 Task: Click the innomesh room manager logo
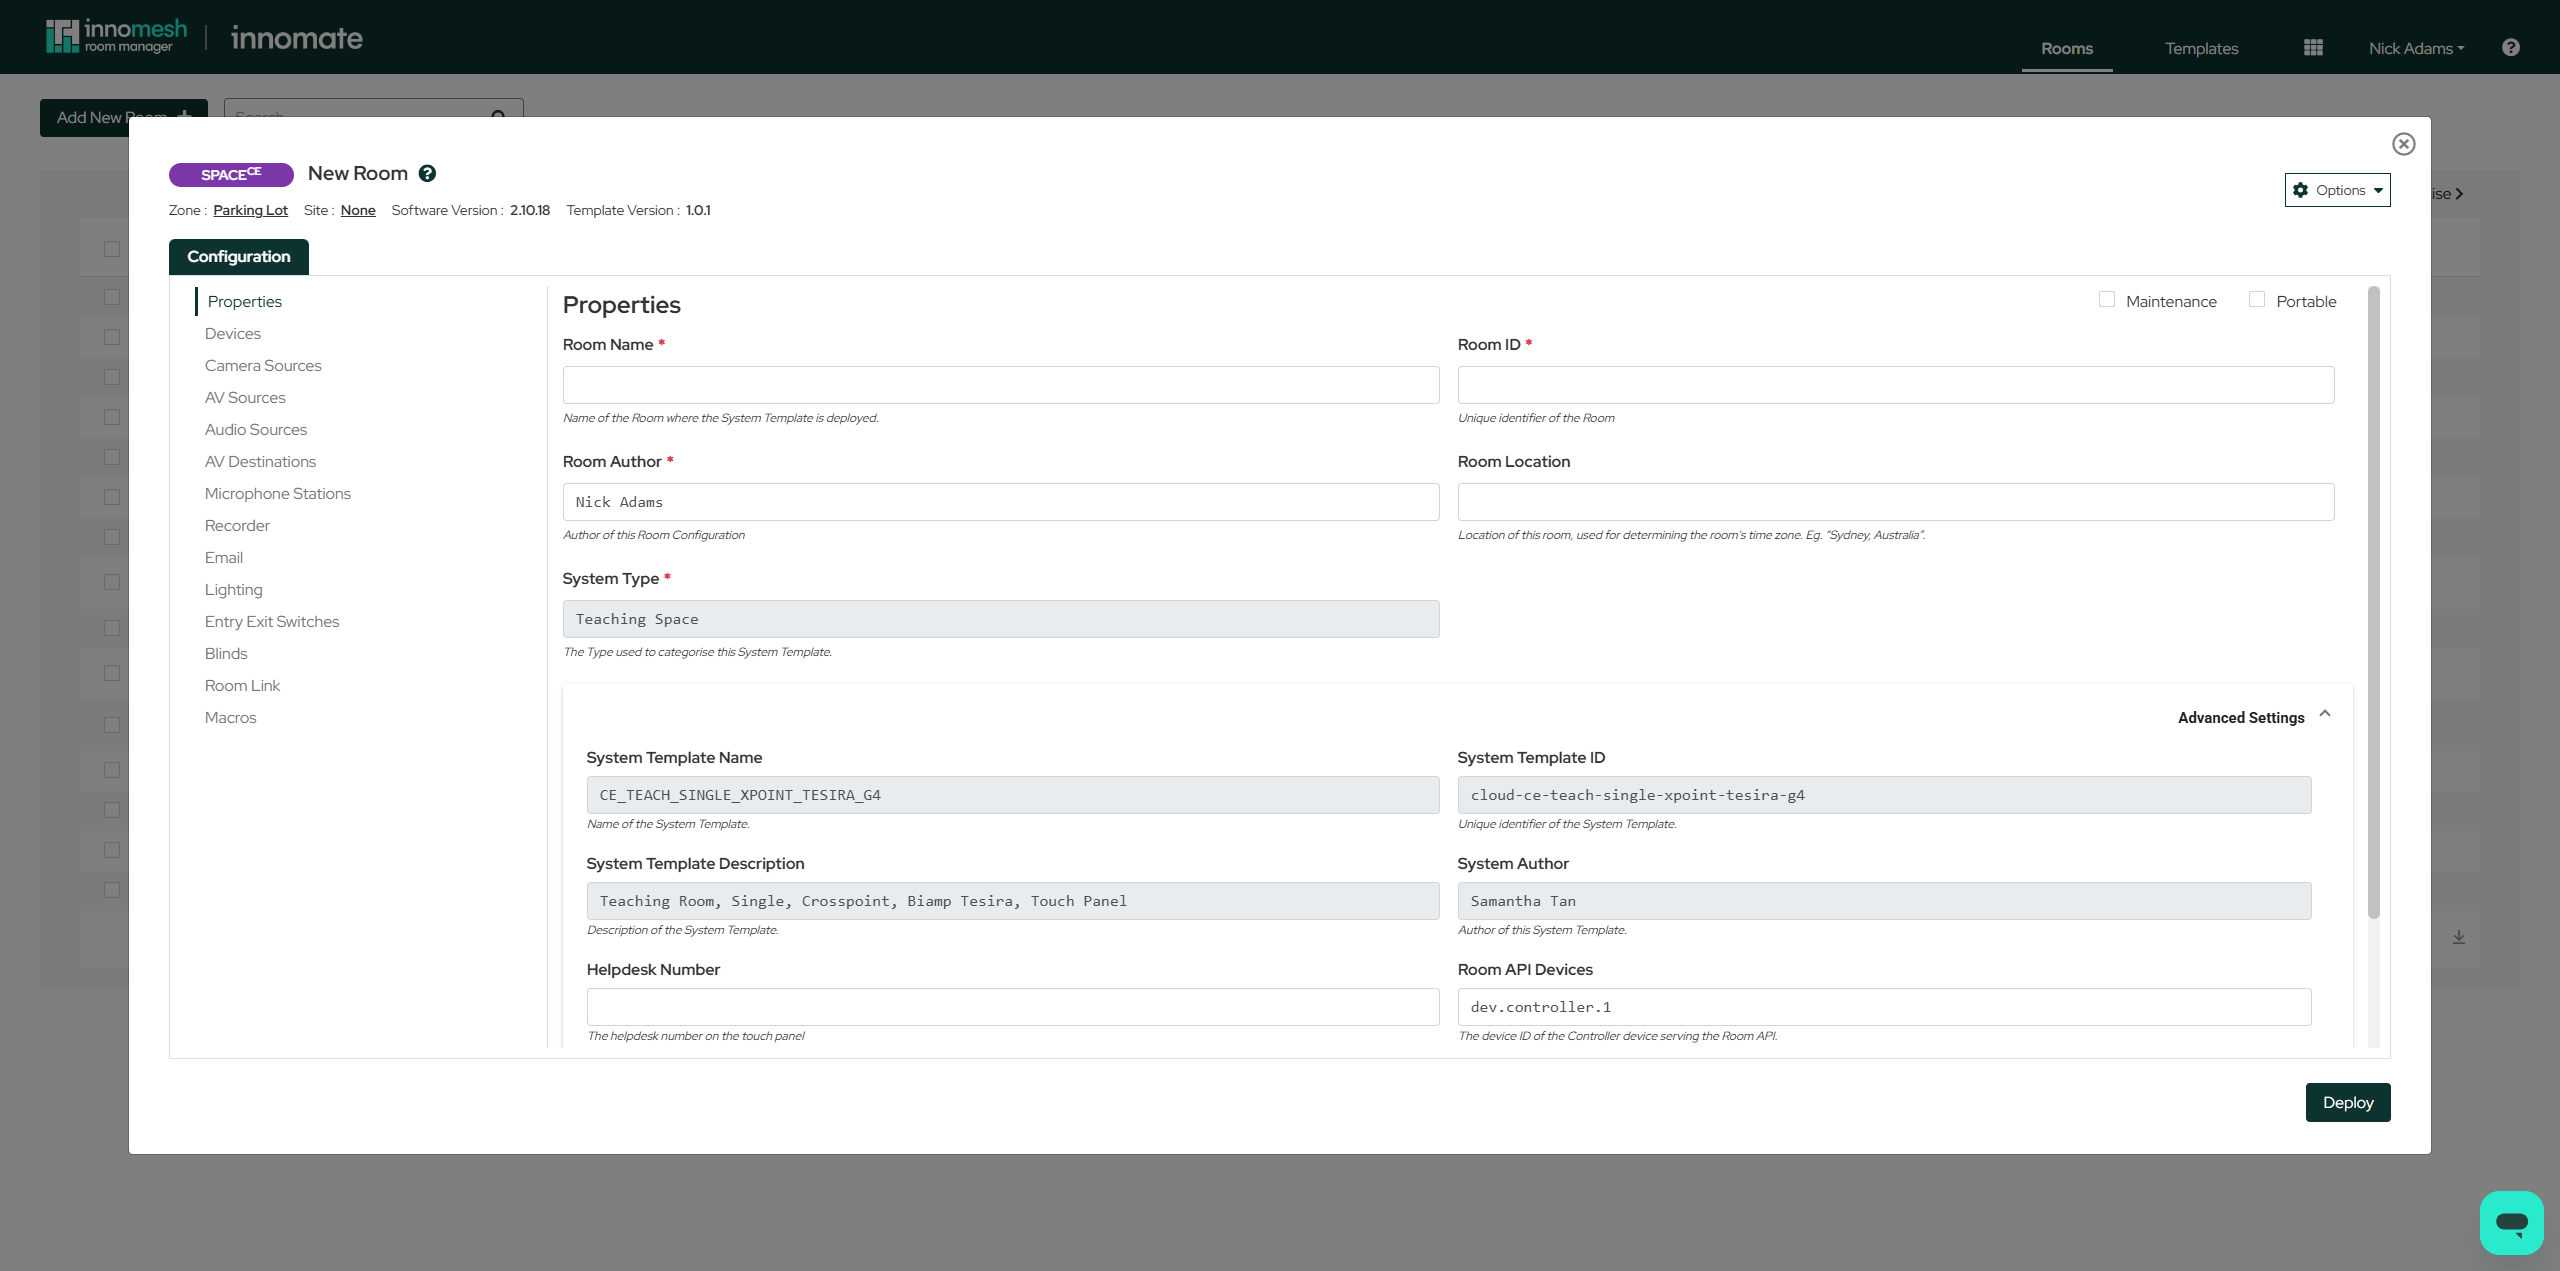tap(117, 36)
